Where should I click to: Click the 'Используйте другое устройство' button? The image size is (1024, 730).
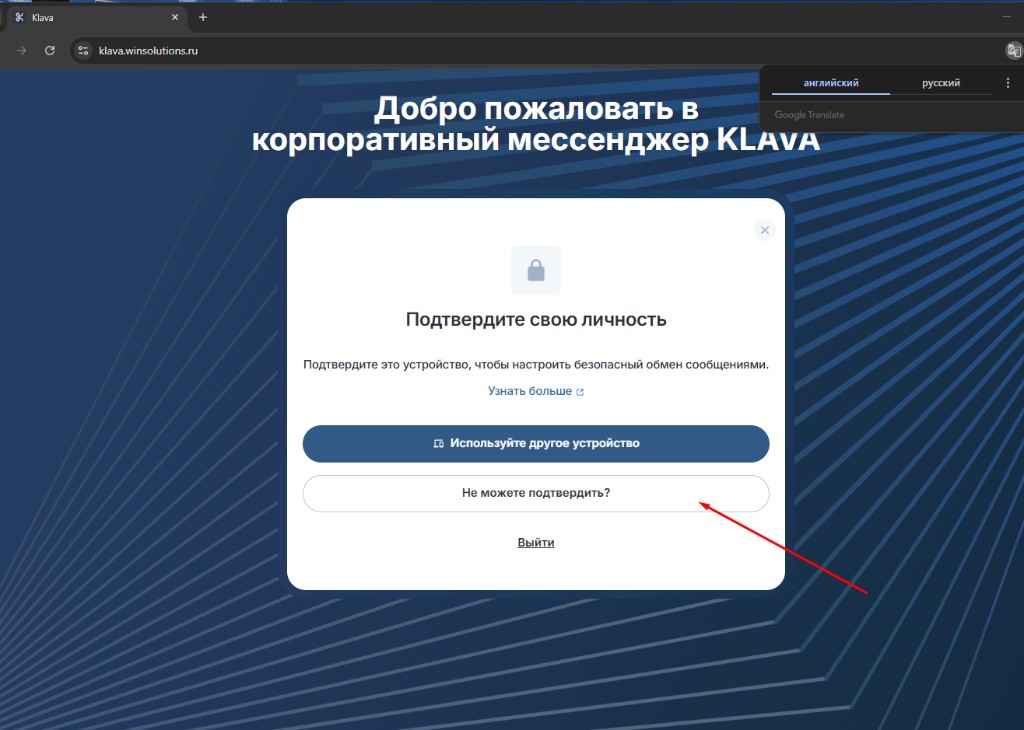click(536, 443)
